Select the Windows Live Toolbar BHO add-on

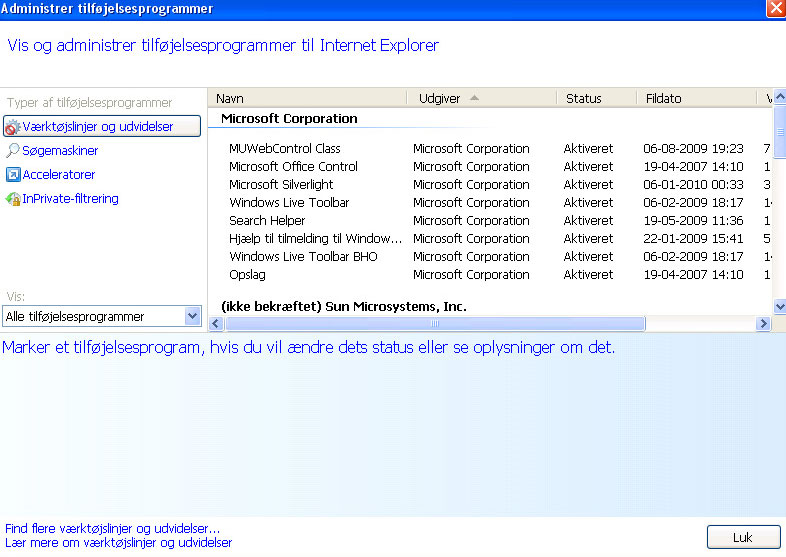tap(303, 257)
